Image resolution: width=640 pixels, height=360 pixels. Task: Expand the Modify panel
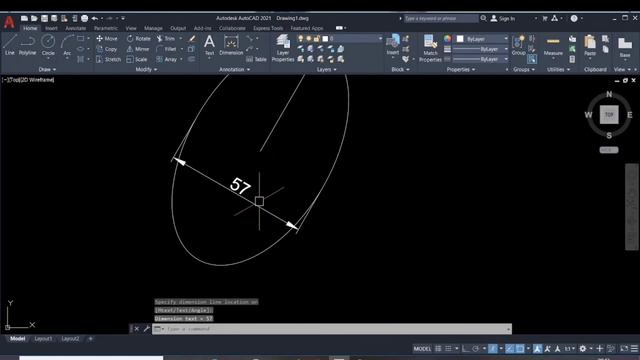click(x=146, y=69)
